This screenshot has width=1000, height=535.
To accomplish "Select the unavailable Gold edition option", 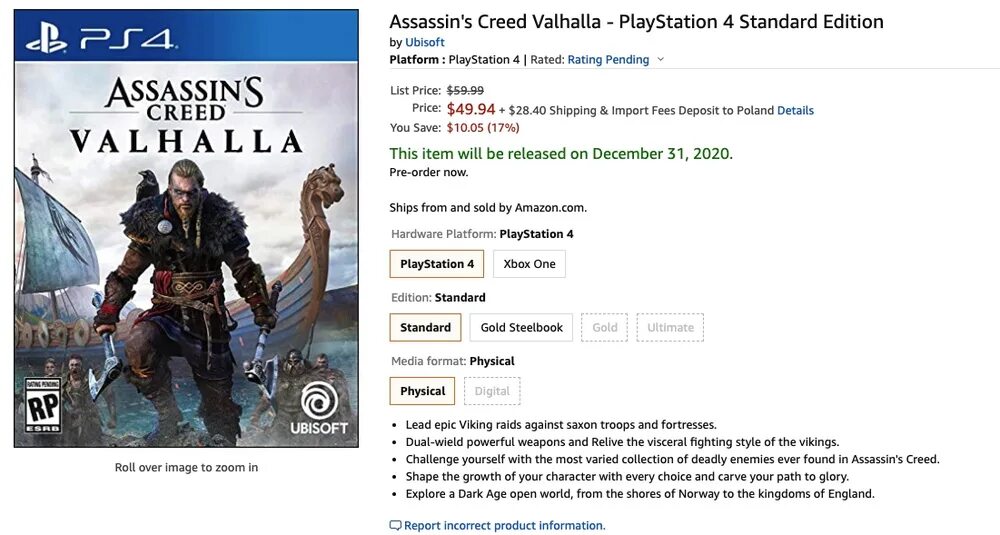I will click(604, 327).
